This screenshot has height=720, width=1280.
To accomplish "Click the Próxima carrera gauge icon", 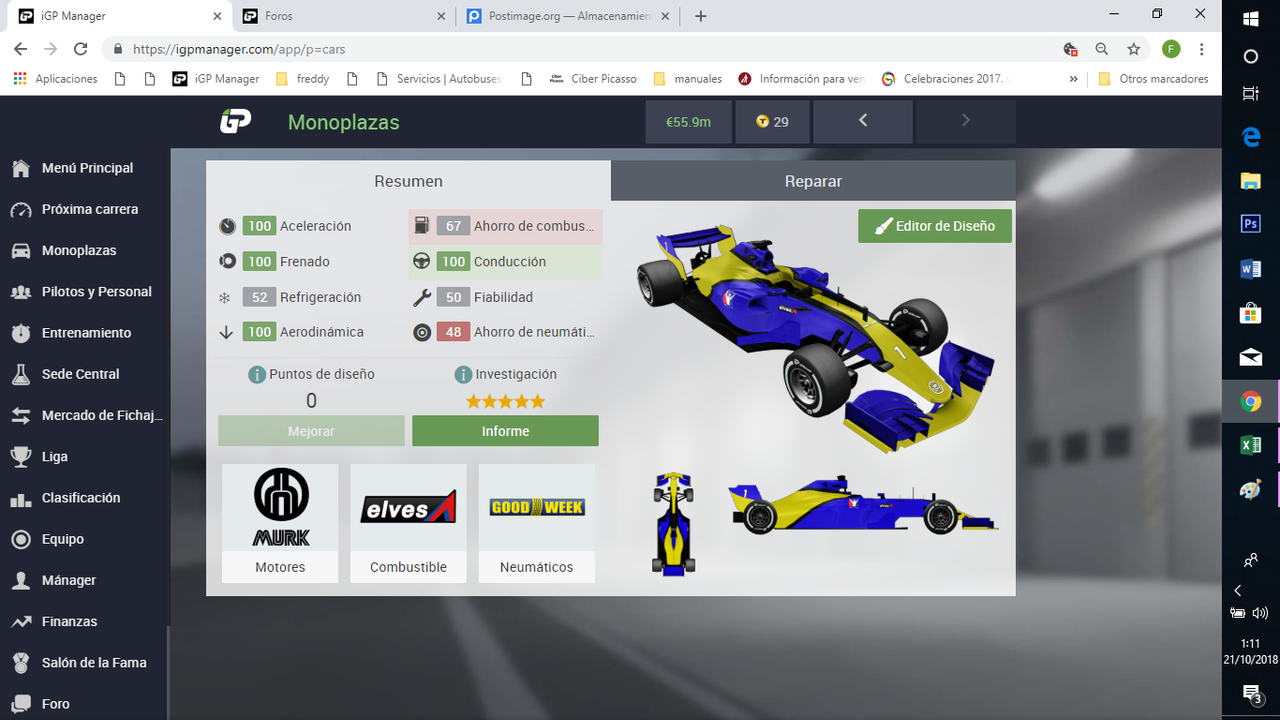I will (21, 210).
